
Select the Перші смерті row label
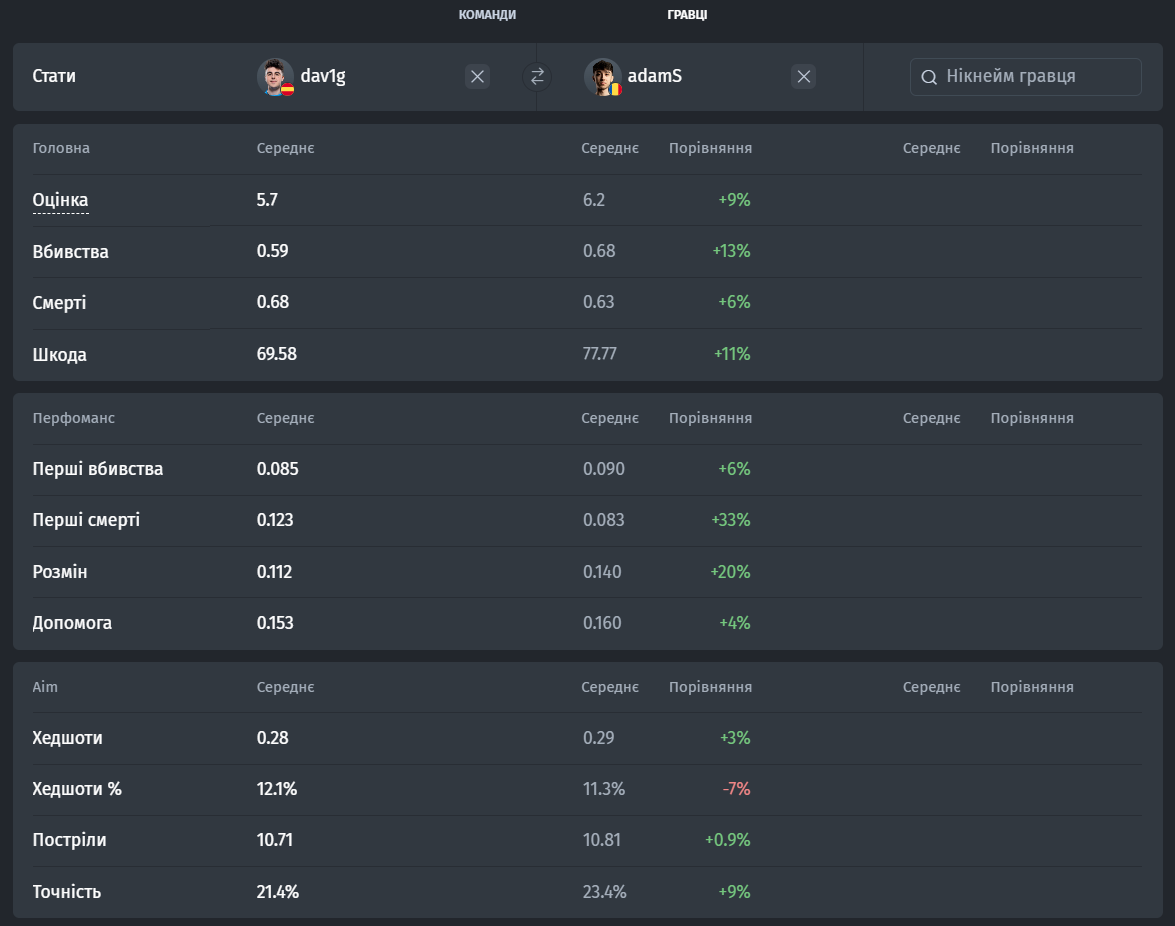tap(86, 520)
